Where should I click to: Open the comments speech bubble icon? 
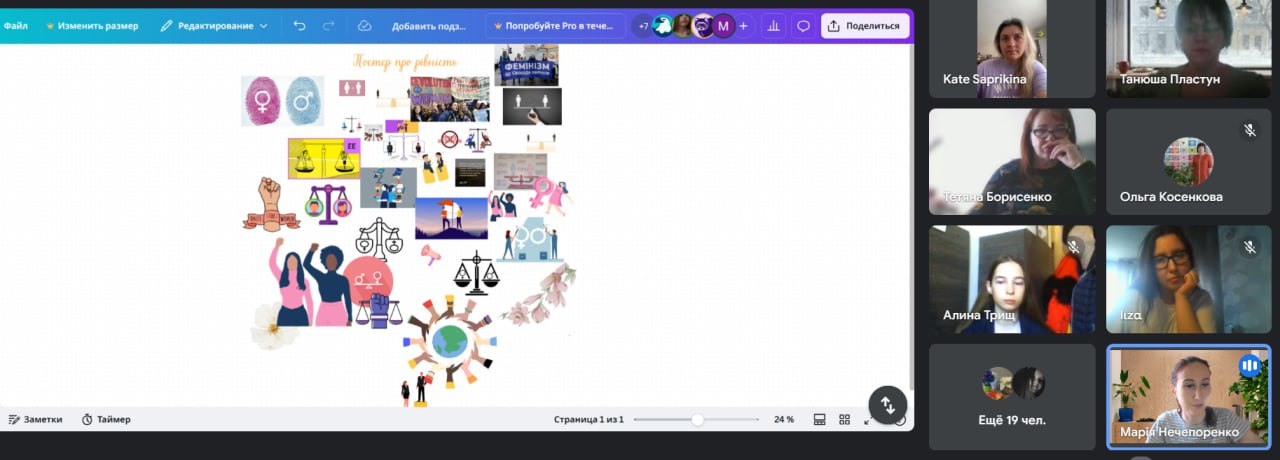pyautogui.click(x=802, y=26)
